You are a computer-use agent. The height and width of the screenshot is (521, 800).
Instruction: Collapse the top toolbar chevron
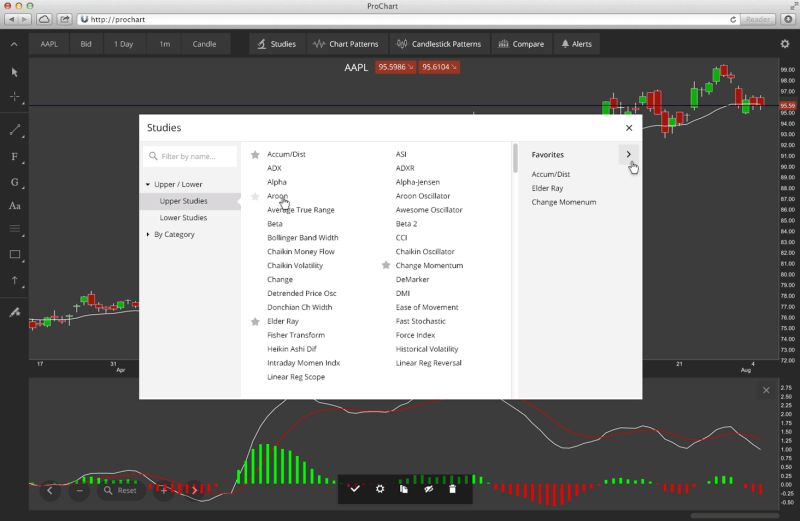[x=14, y=44]
